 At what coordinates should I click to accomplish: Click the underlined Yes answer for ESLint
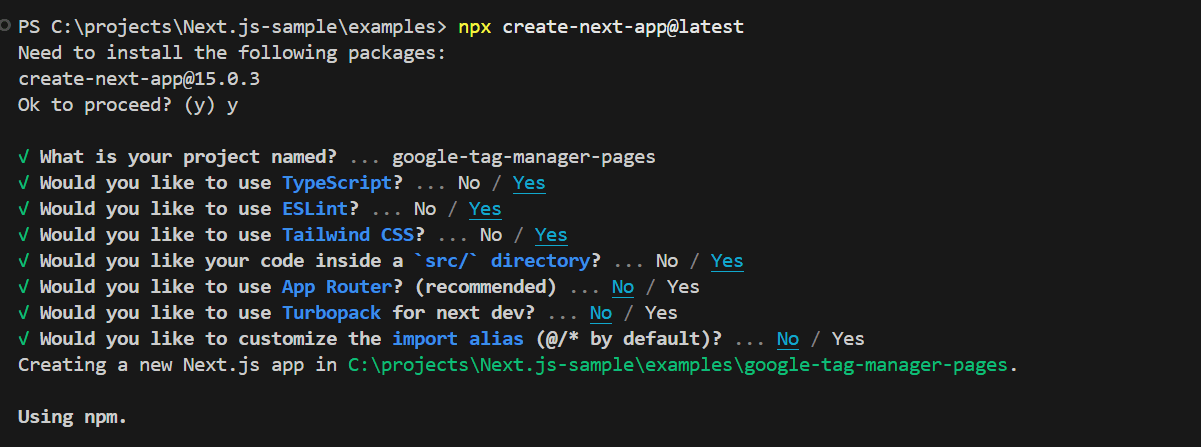point(485,209)
